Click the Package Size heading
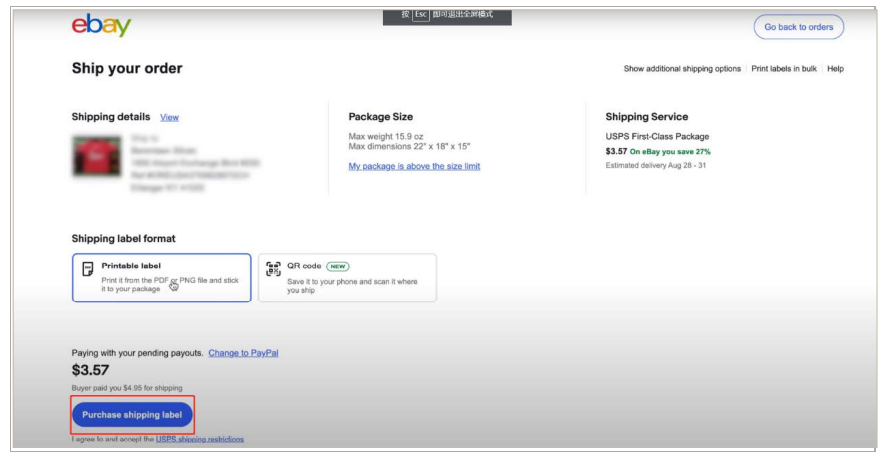Screen dimensions: 894x463 tap(381, 117)
